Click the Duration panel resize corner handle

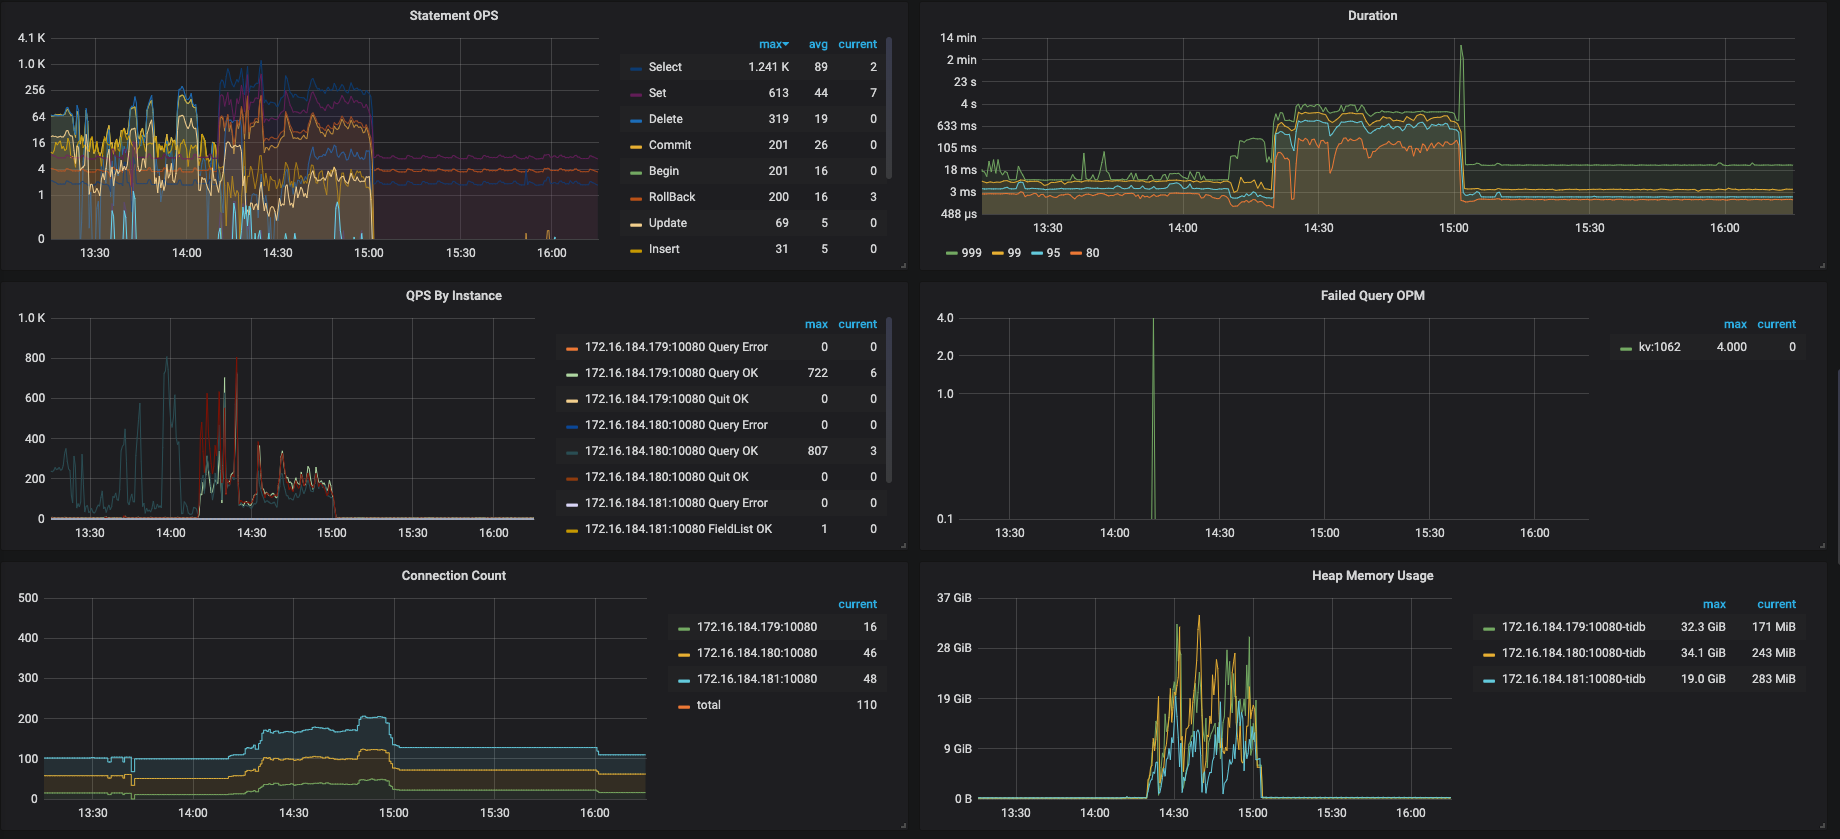click(x=1822, y=266)
